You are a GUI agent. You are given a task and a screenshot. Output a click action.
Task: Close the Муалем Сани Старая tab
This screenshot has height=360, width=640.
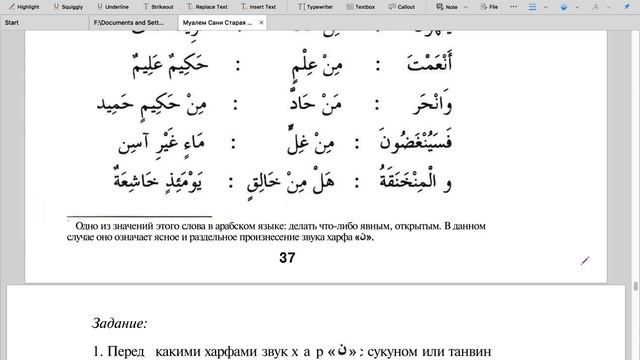261,22
